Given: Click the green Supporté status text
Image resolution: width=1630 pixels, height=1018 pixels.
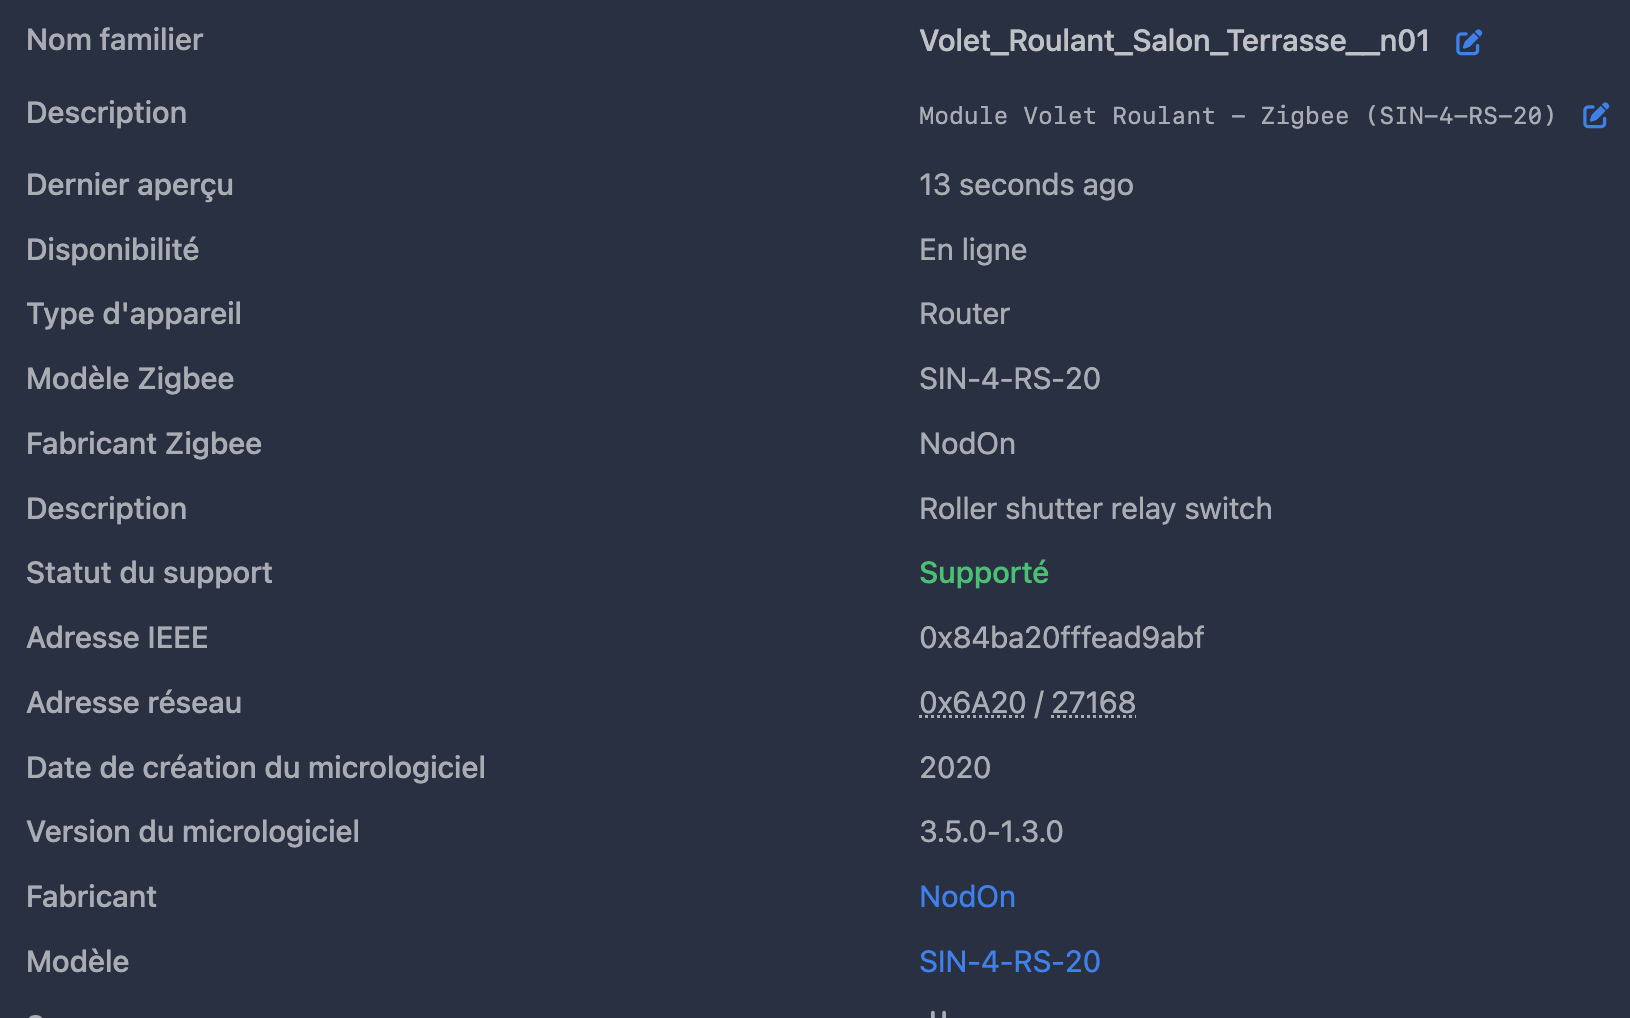Looking at the screenshot, I should [x=983, y=573].
